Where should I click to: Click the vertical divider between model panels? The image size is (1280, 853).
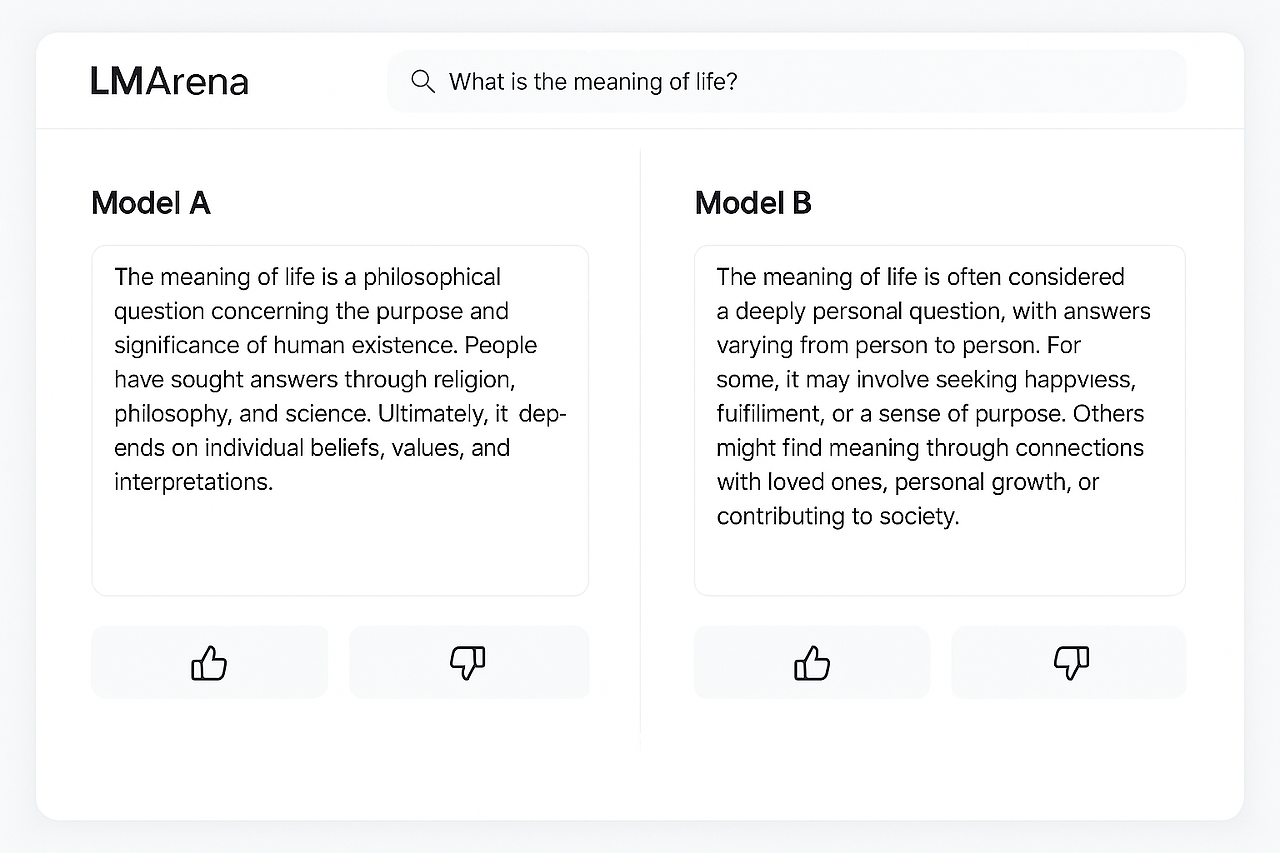tap(640, 450)
